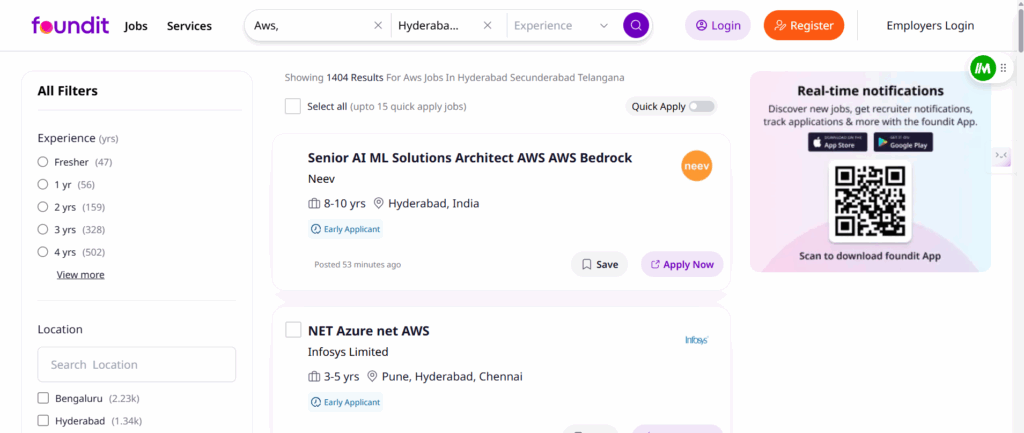Click the Google Play download badge
This screenshot has width=1024, height=433.
coord(903,142)
